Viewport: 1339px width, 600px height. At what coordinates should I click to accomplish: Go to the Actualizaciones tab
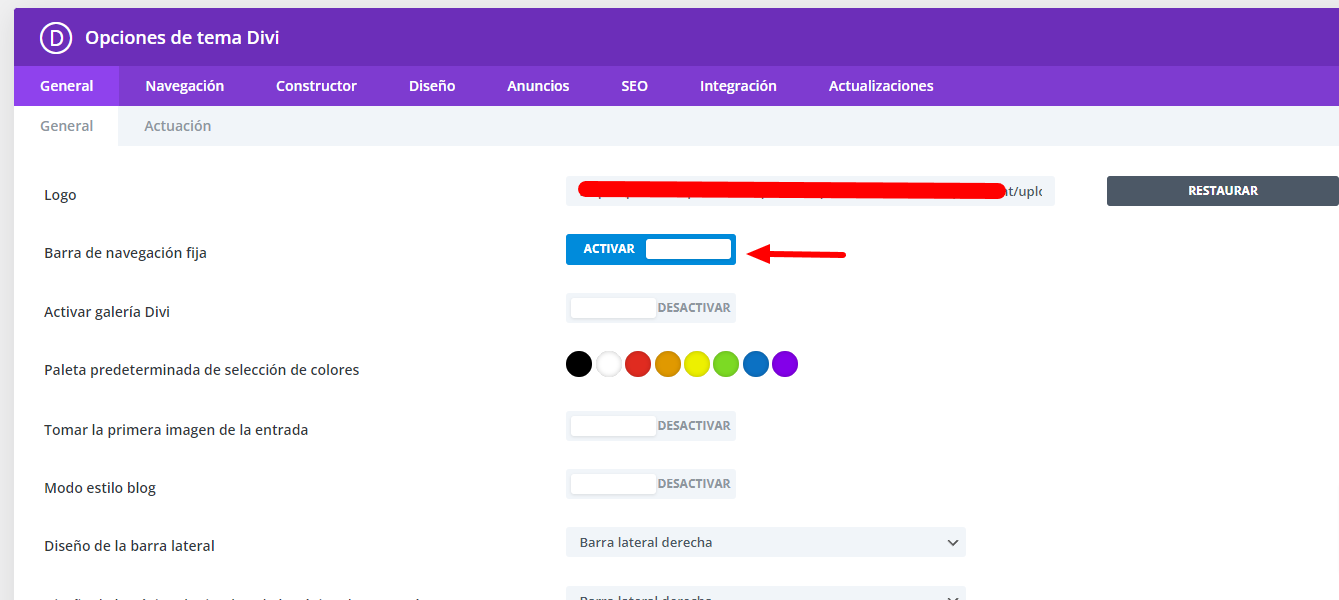click(881, 86)
